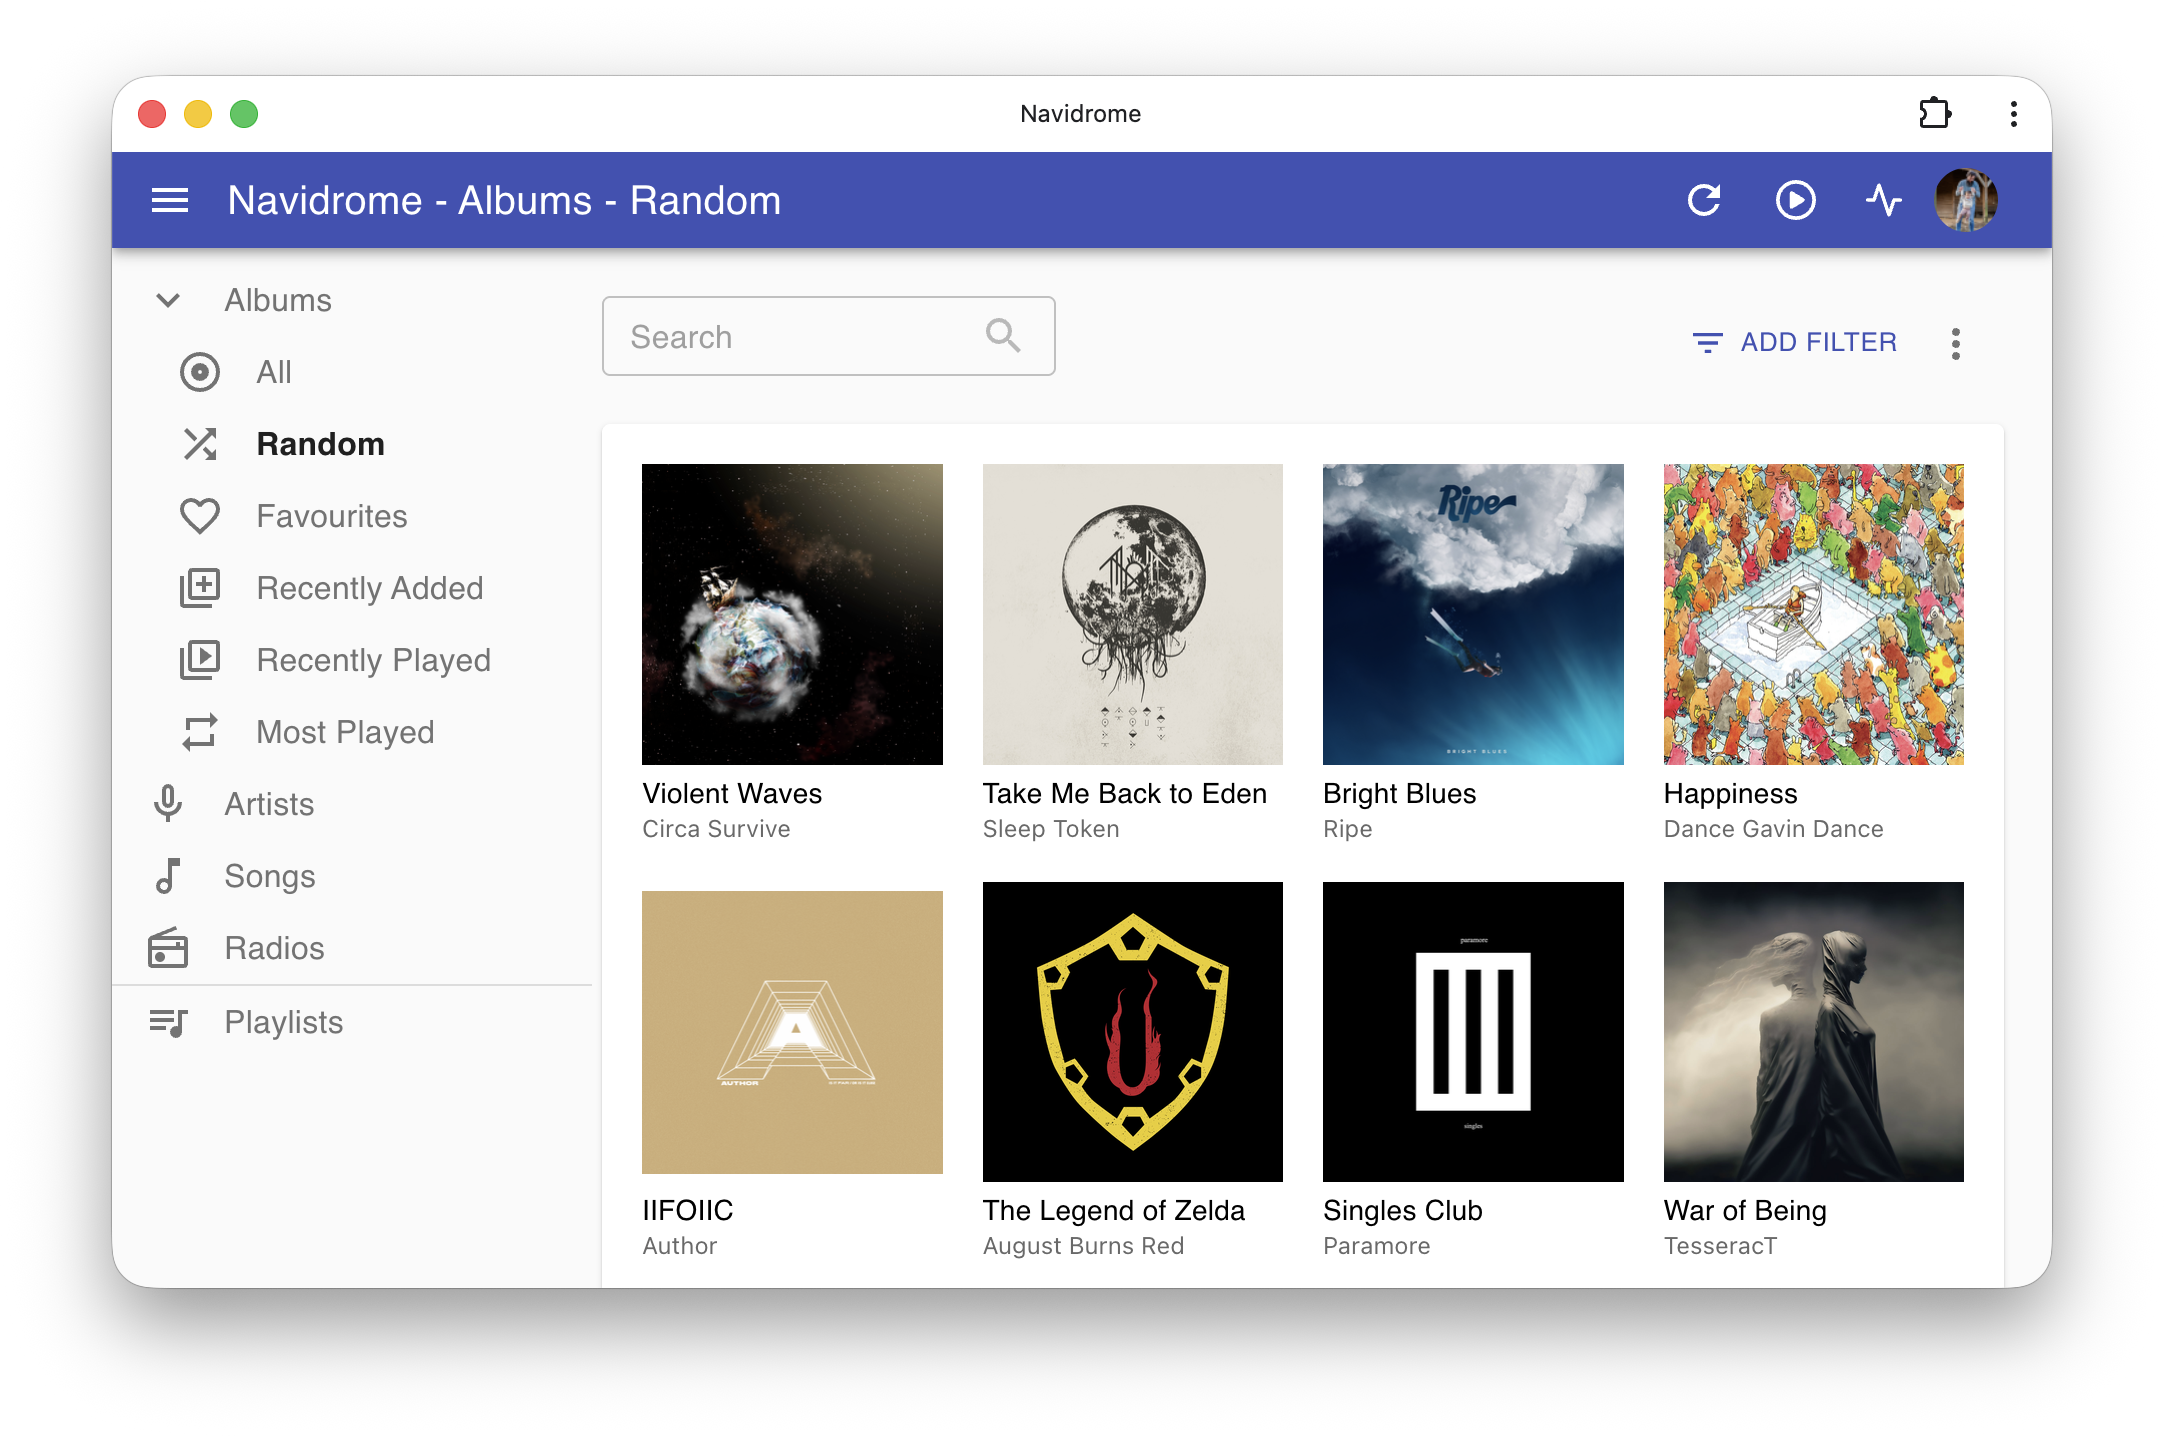Open artist August Burns Red
Viewport: 2164px width, 1436px height.
point(1084,1246)
